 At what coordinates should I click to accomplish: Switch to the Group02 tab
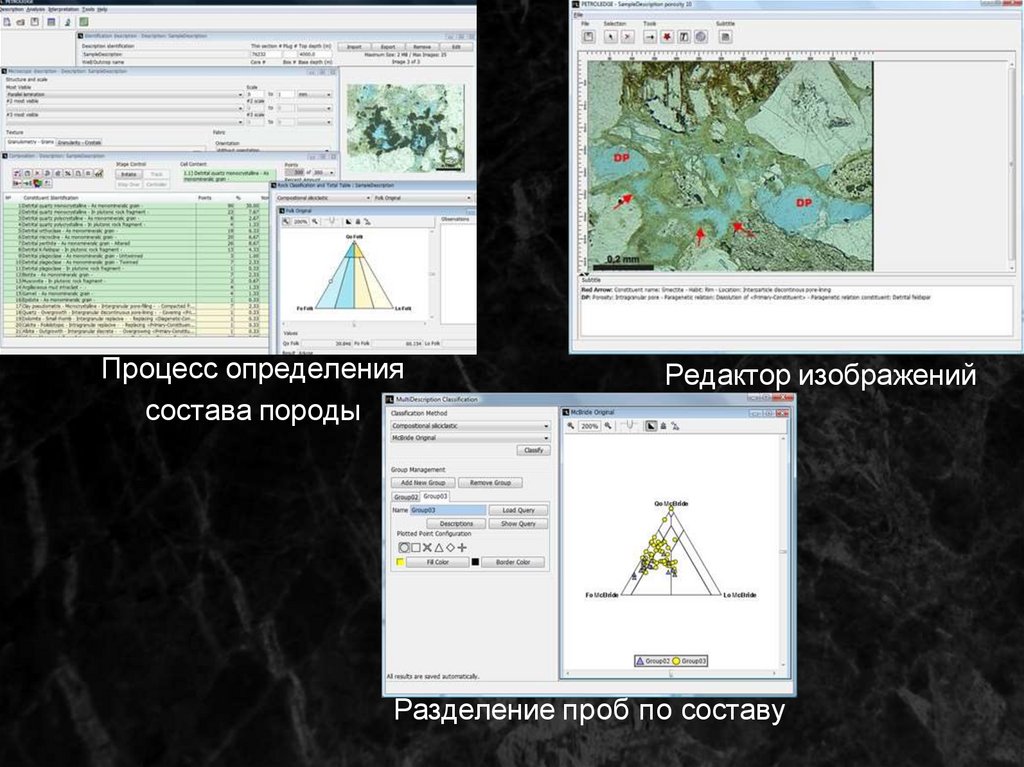coord(406,497)
